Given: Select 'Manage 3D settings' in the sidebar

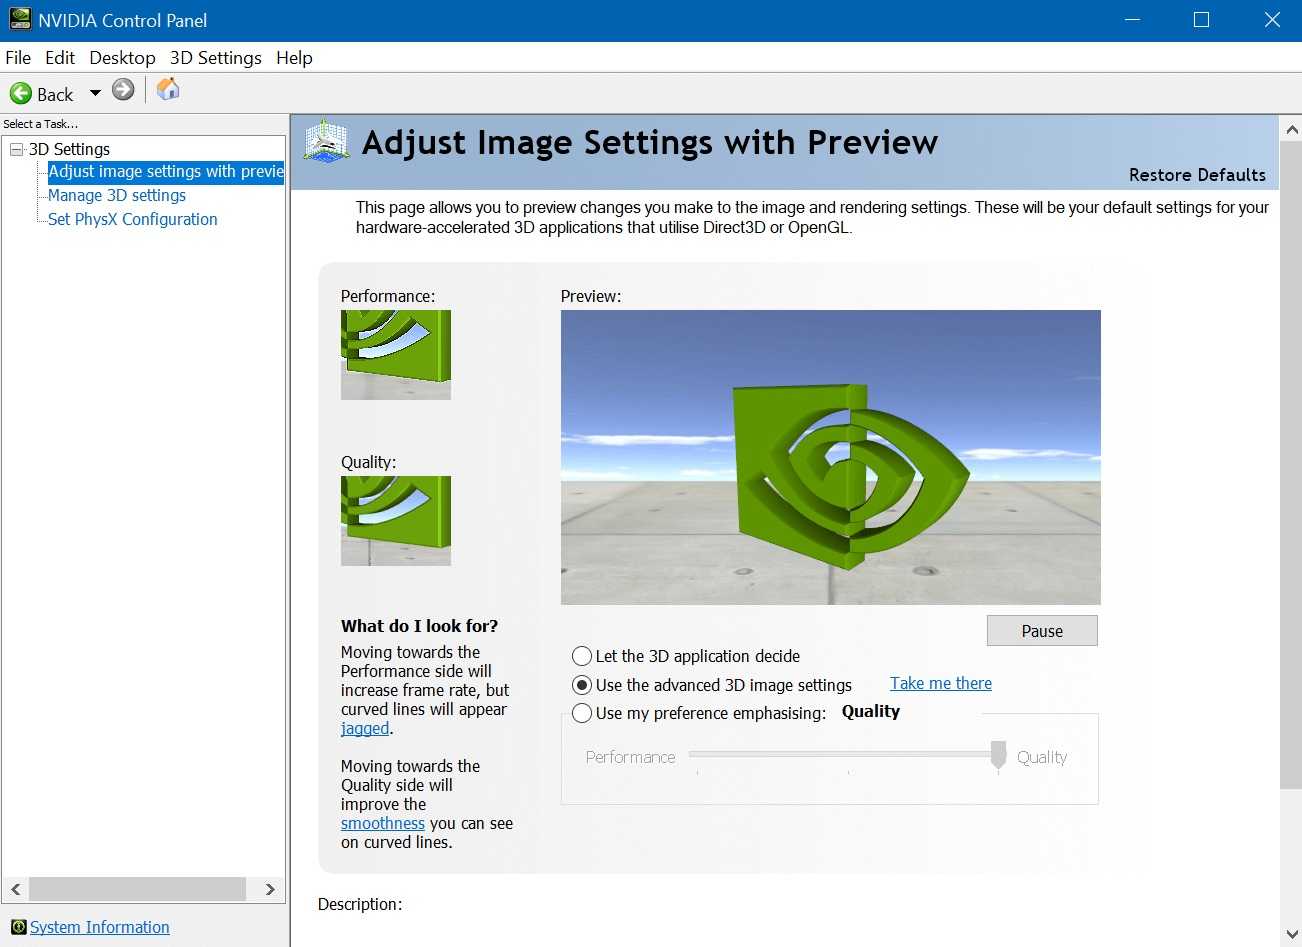Looking at the screenshot, I should pos(116,195).
